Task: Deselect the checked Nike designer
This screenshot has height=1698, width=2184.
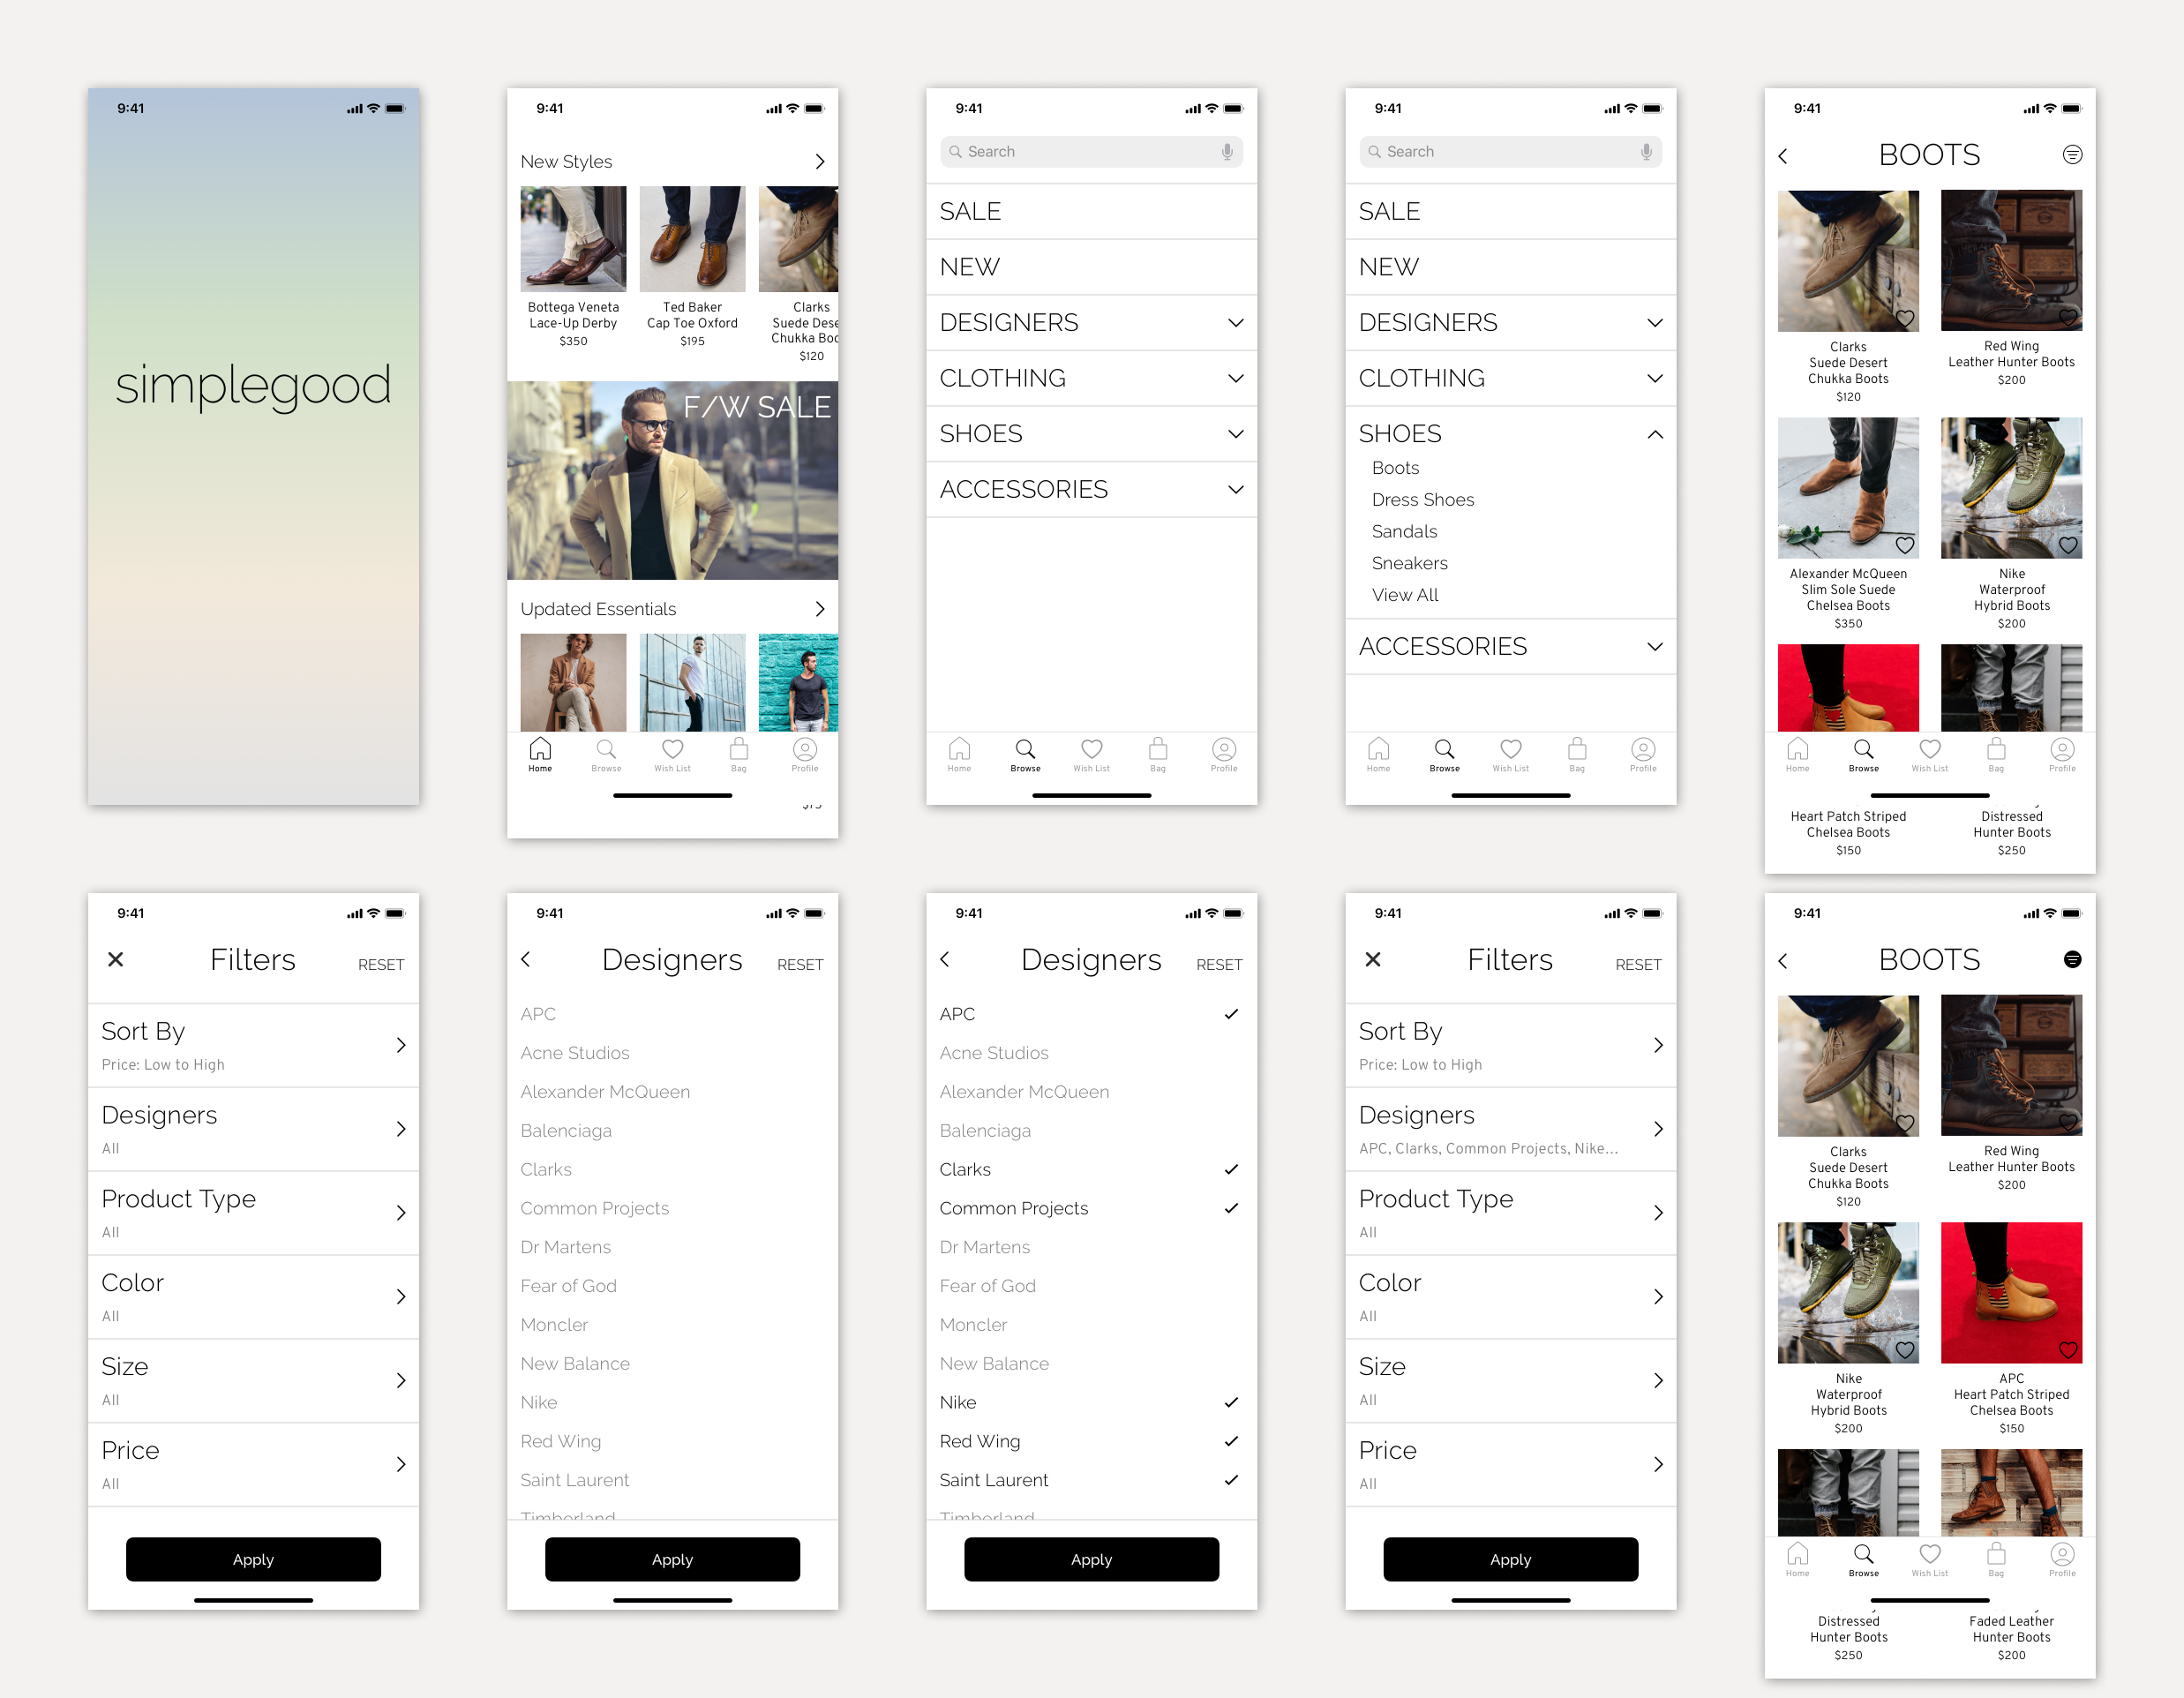Action: 1231,1402
